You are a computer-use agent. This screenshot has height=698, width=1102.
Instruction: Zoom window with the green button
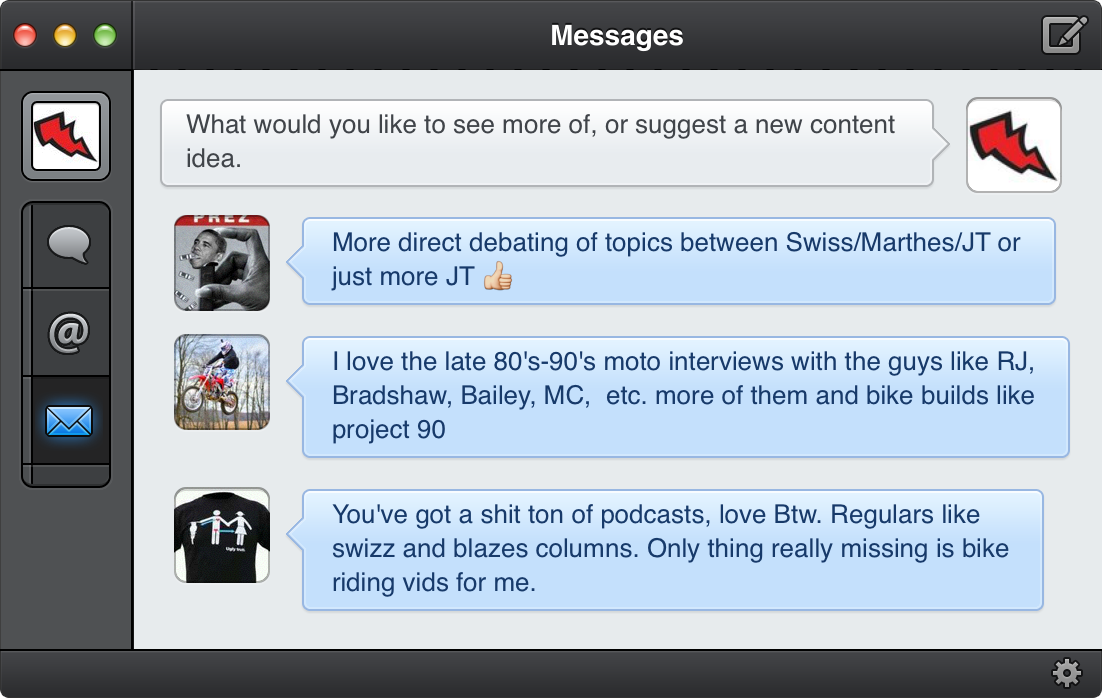point(104,36)
